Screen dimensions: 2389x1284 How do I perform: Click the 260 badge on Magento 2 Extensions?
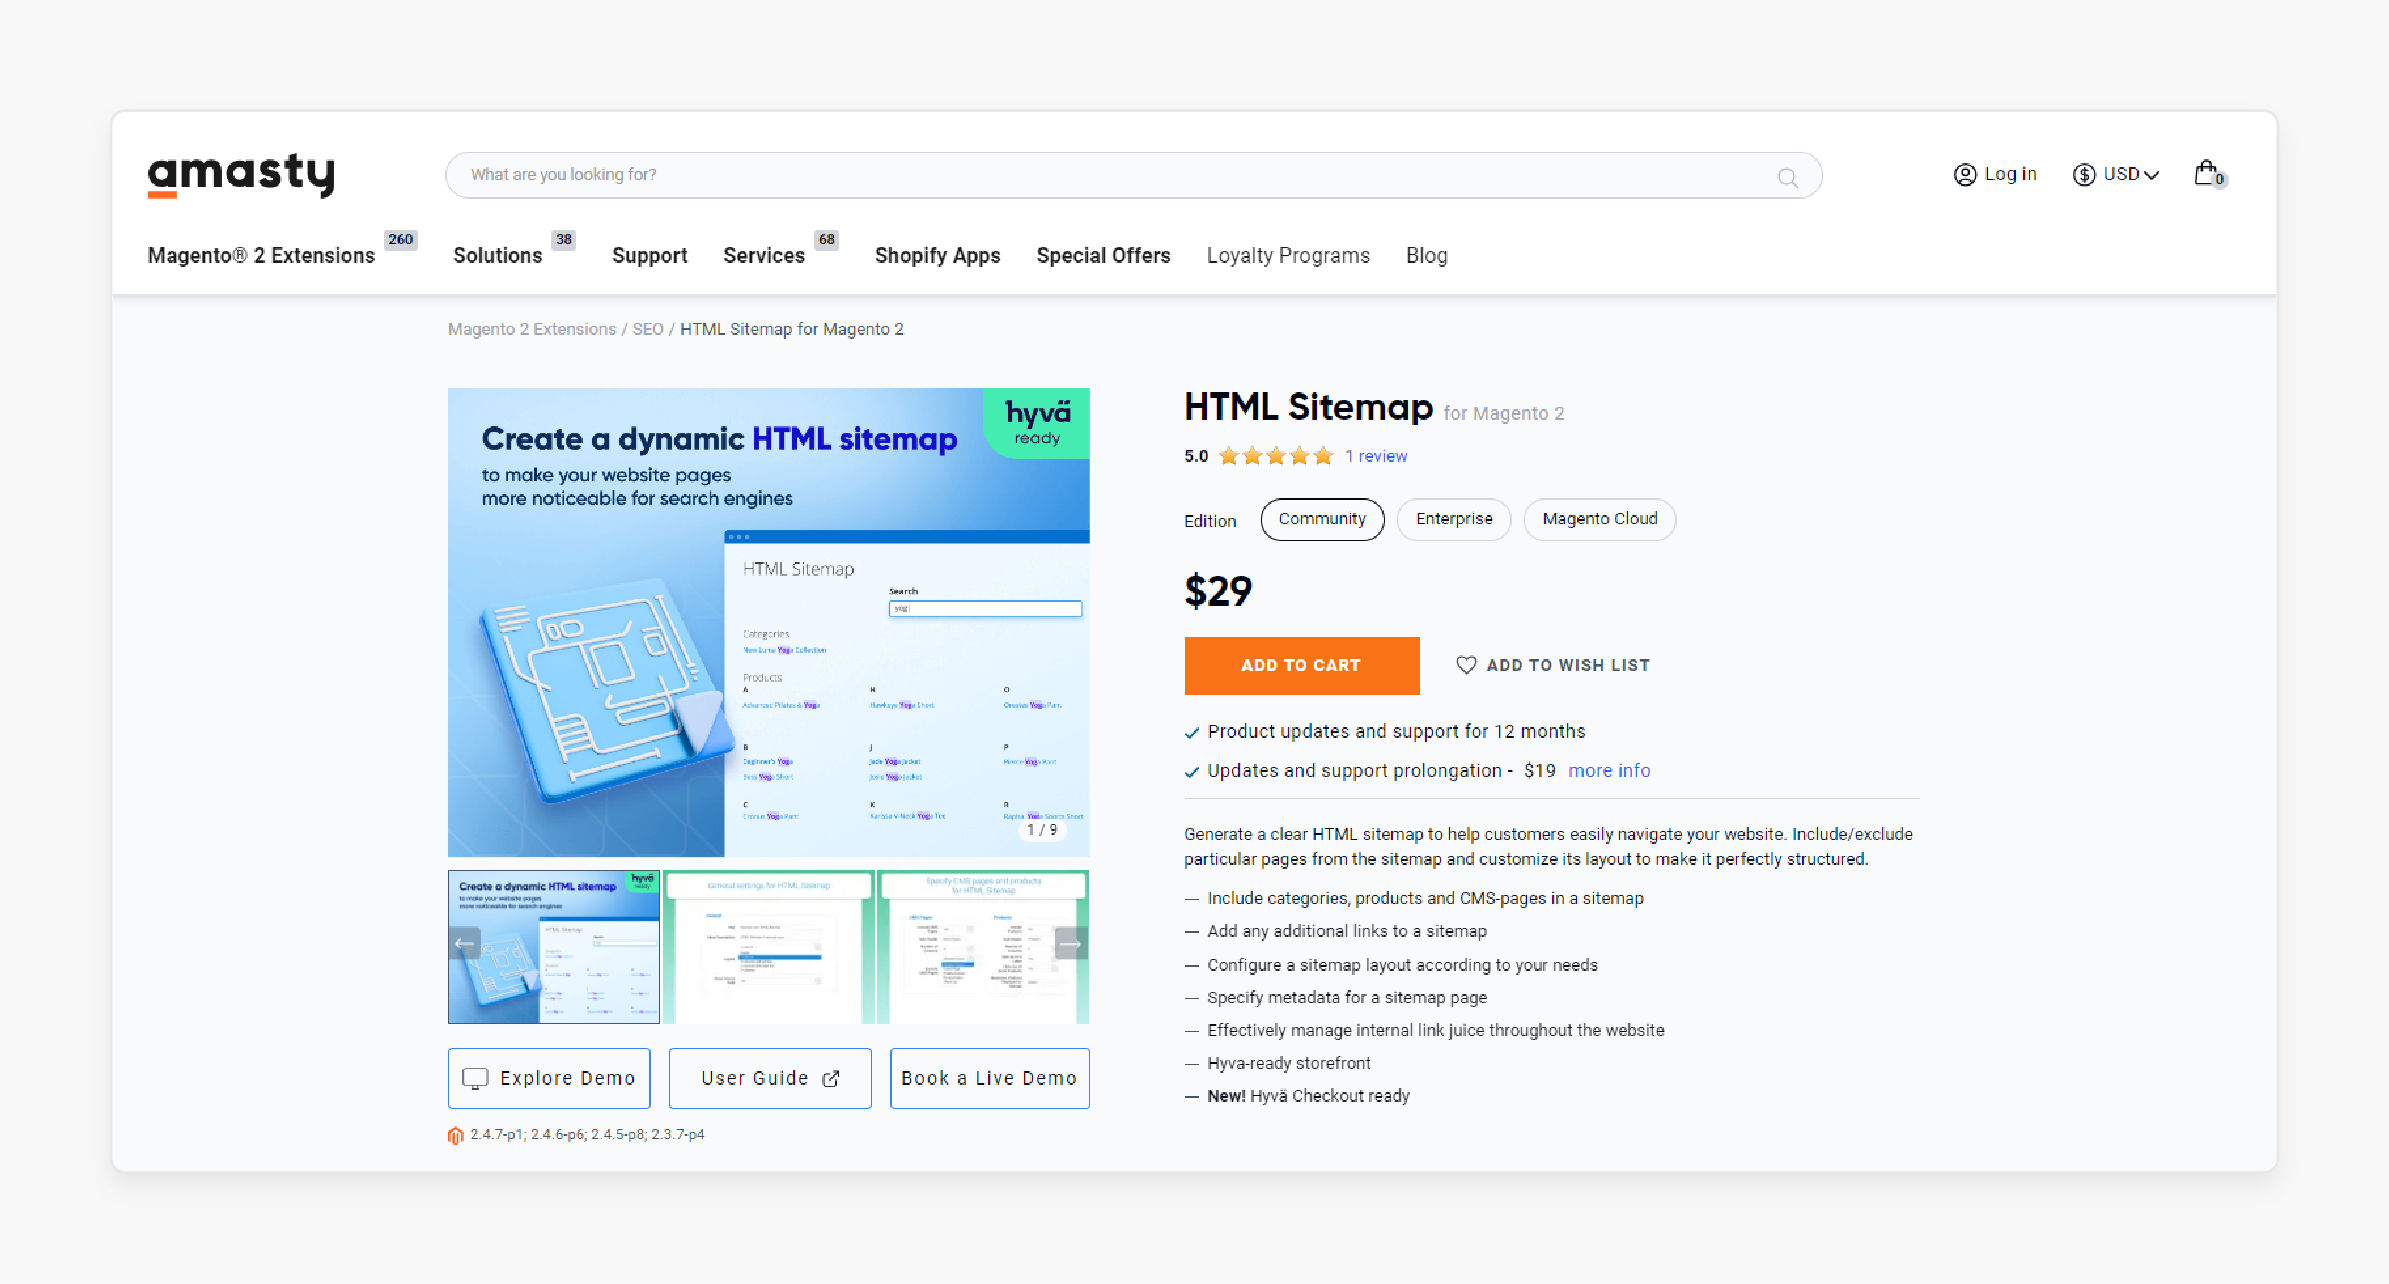pyautogui.click(x=401, y=239)
